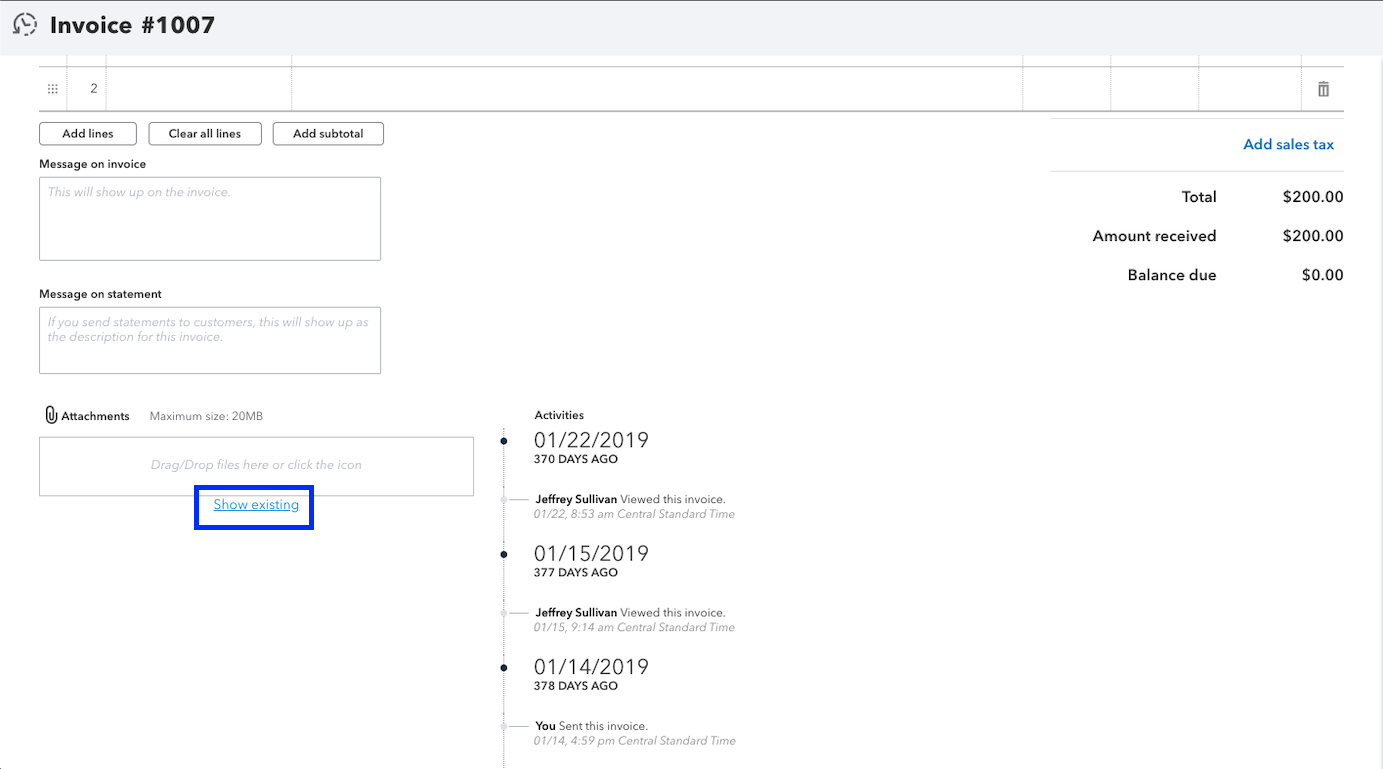The height and width of the screenshot is (769, 1383).
Task: Click the 01/15/2019 activity date
Action: (591, 553)
